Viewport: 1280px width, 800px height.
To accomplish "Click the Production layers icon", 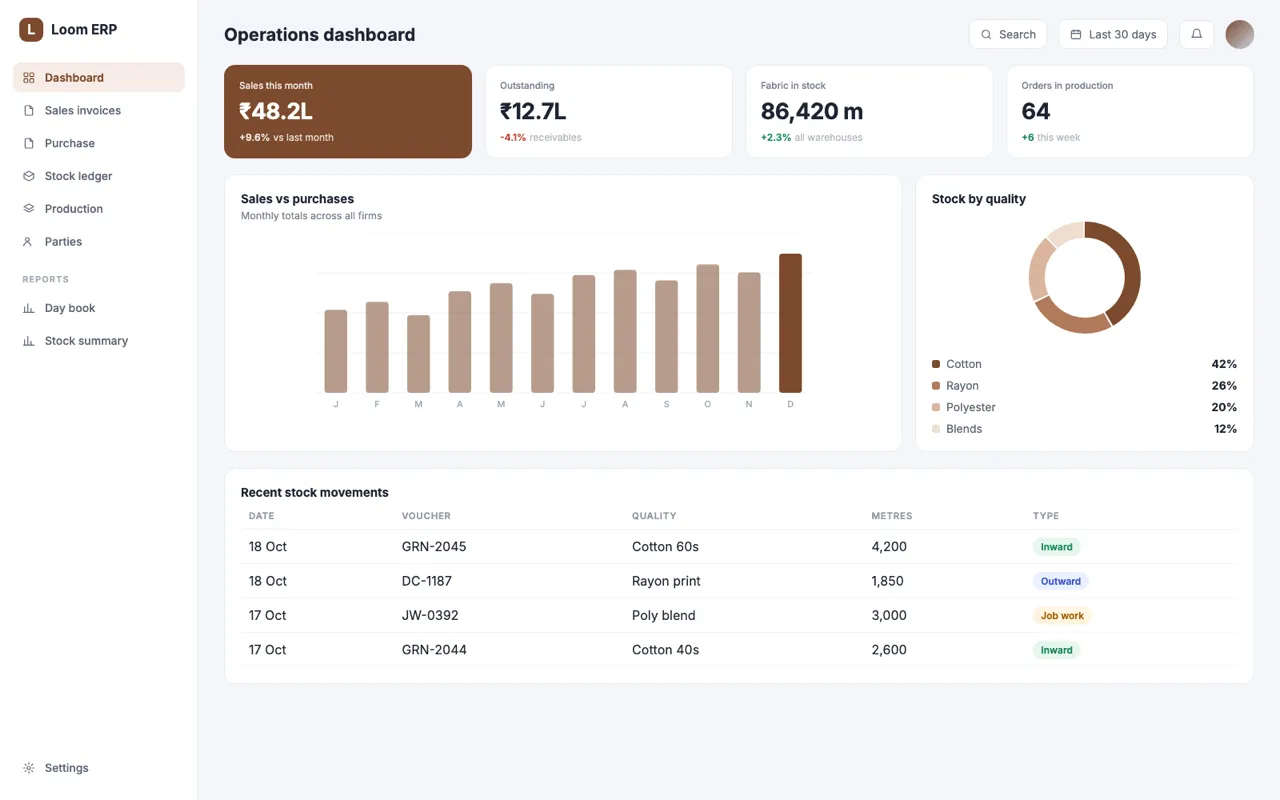I will pos(29,209).
